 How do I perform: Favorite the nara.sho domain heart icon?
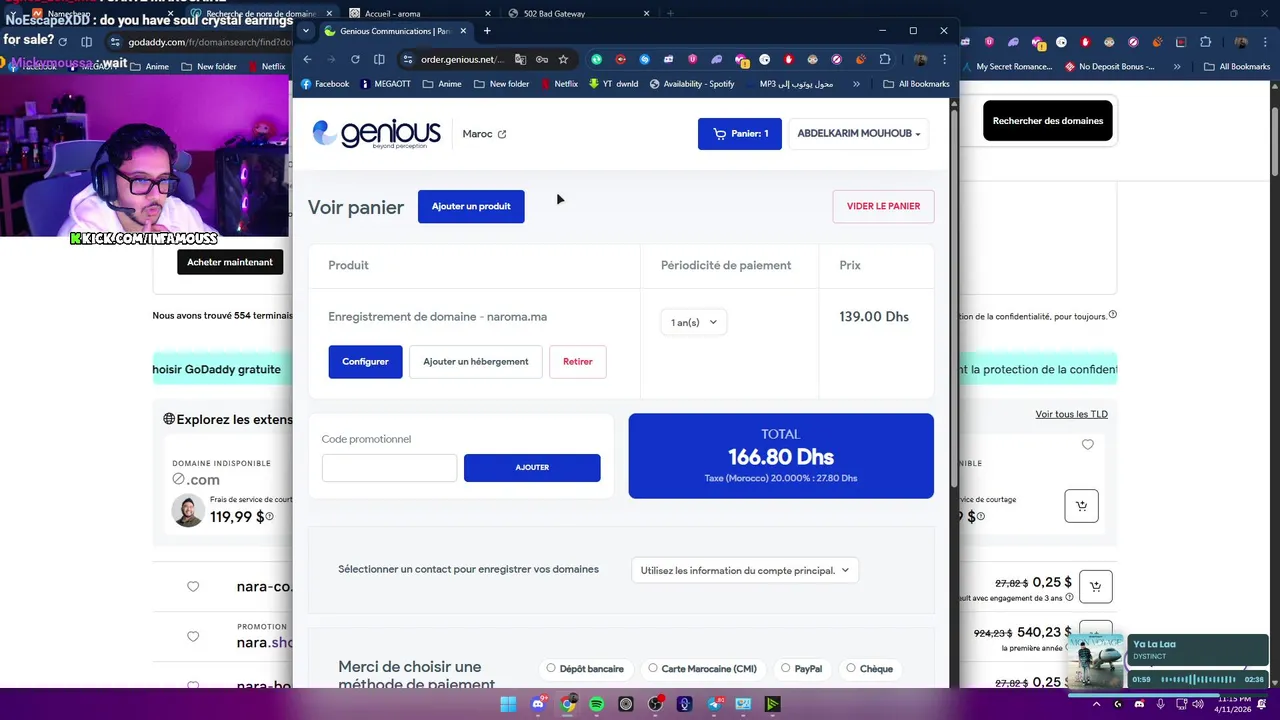click(193, 636)
